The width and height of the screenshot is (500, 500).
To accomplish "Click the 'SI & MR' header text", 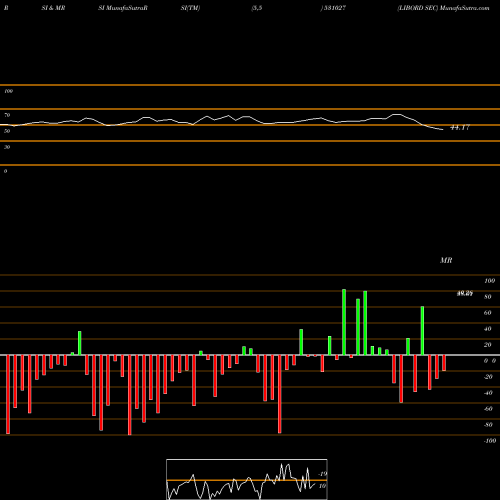I will (x=53, y=8).
